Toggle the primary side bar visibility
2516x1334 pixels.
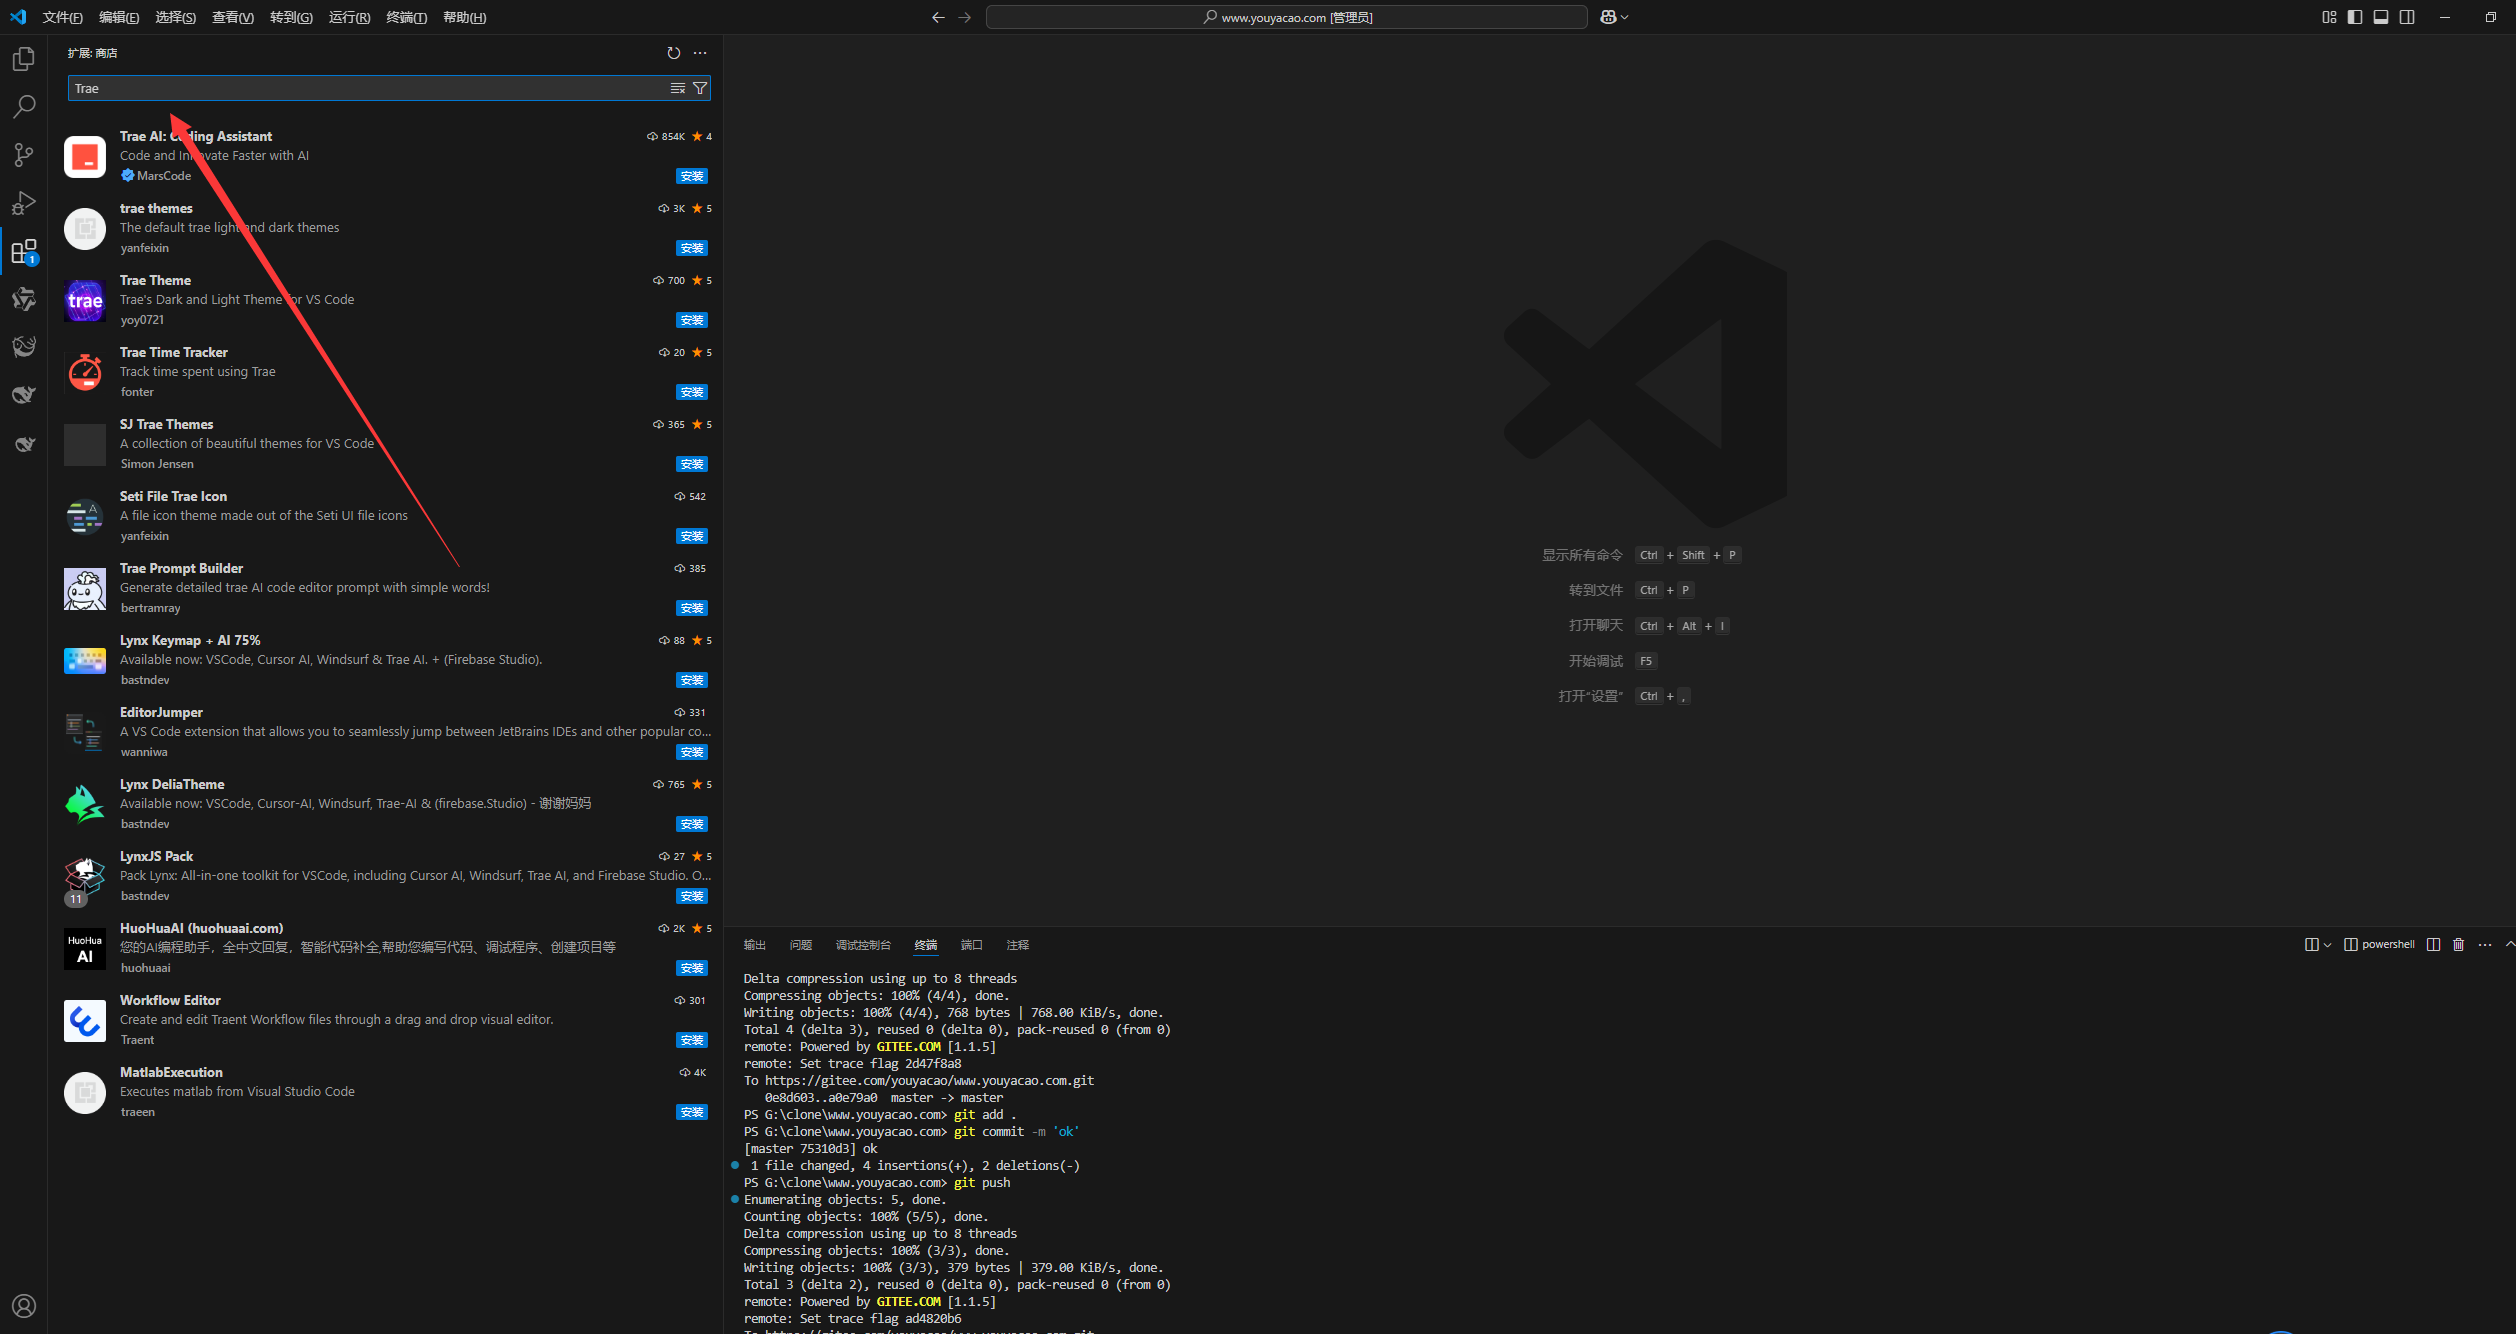(2355, 17)
